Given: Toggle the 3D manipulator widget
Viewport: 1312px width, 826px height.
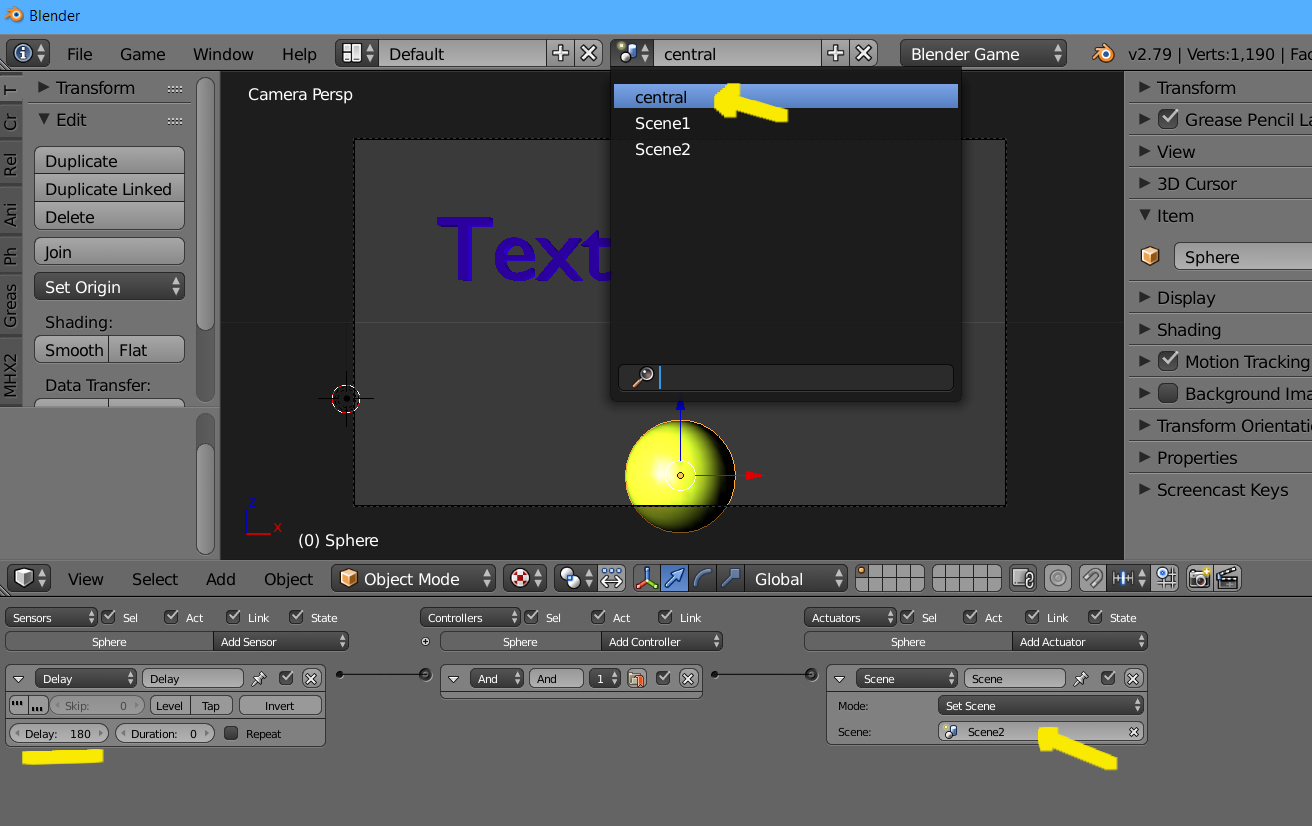Looking at the screenshot, I should (646, 578).
